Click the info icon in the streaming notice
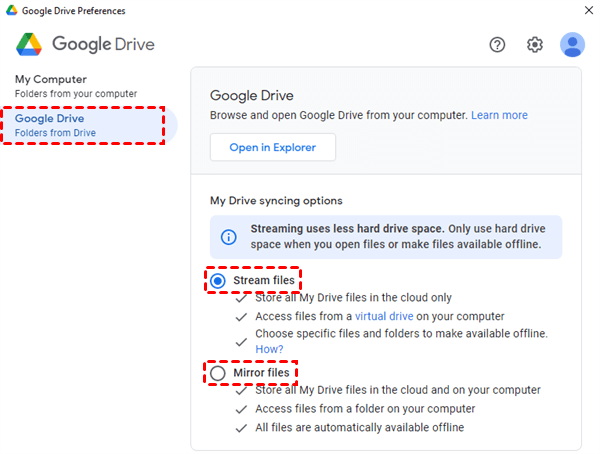This screenshot has width=600, height=454. click(x=229, y=237)
